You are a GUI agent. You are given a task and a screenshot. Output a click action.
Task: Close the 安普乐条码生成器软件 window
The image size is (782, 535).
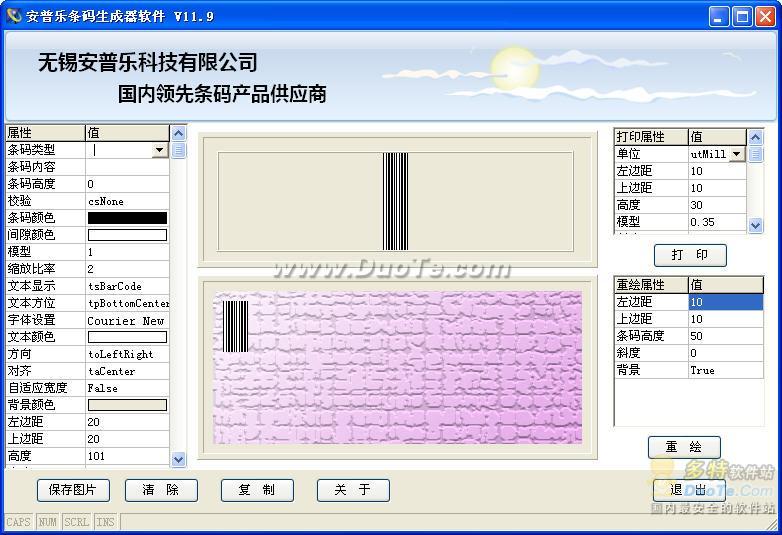(766, 17)
